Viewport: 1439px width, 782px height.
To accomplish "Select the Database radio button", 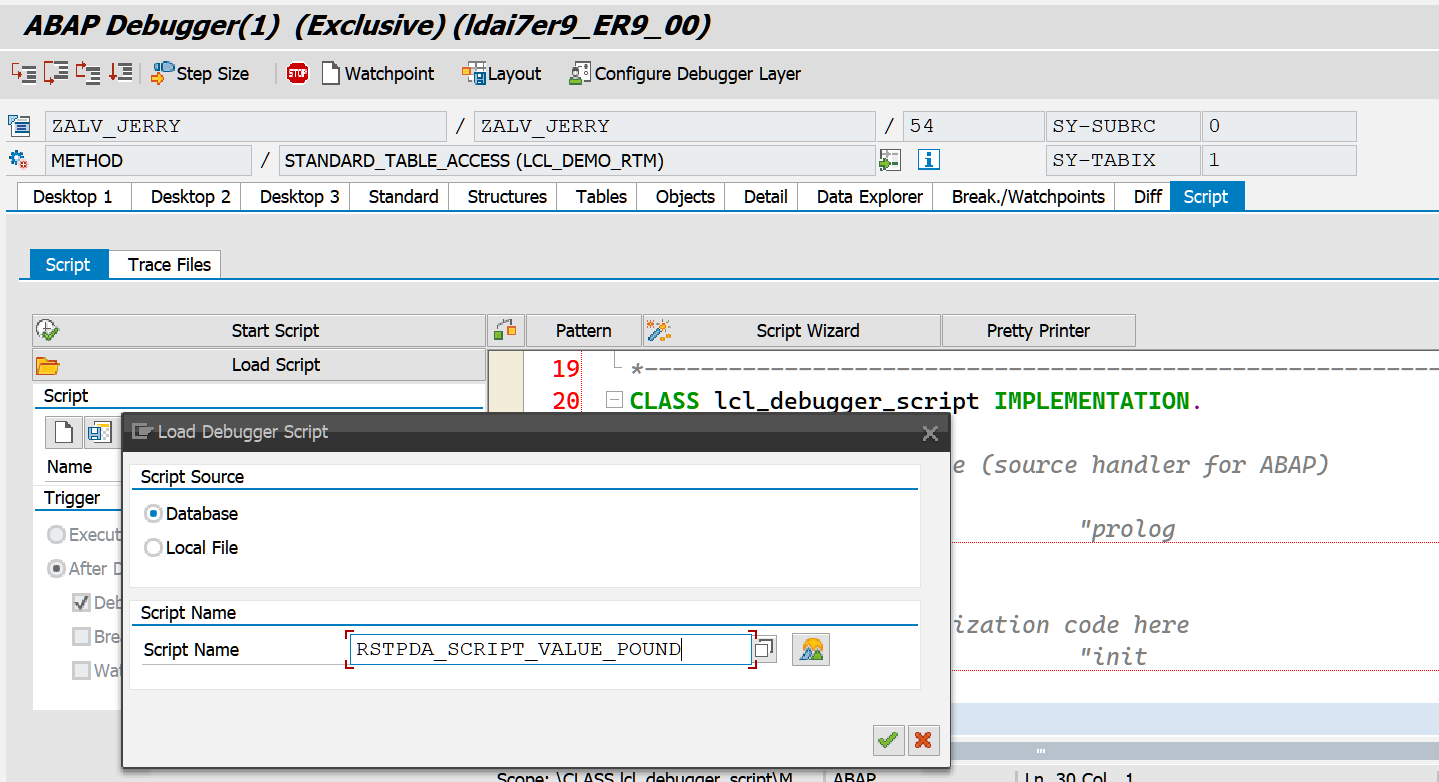I will coord(153,514).
